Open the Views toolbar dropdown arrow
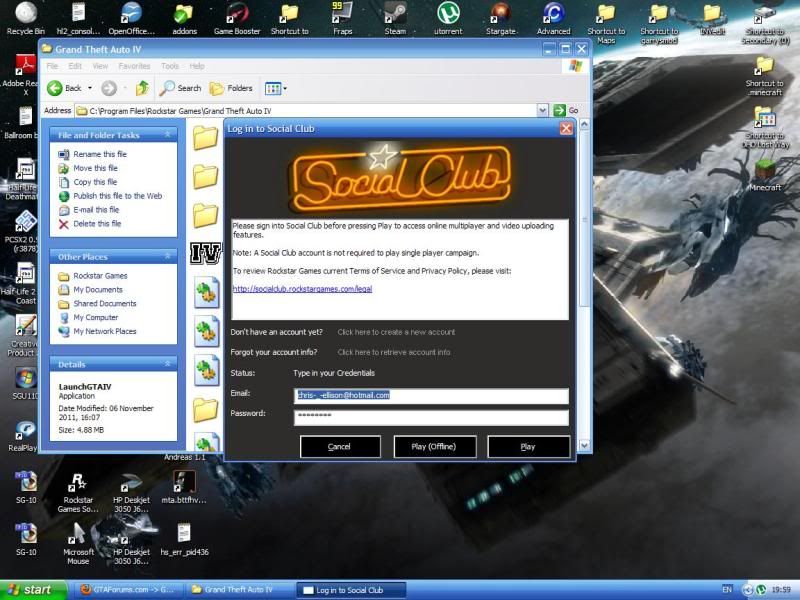Screen dimensions: 800x600 (x=285, y=87)
